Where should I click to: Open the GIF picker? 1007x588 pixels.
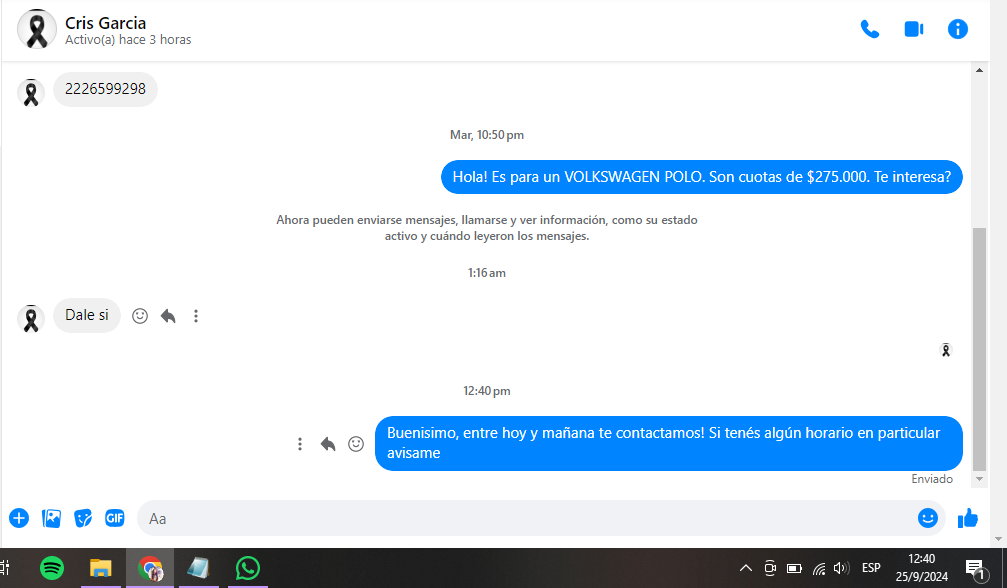115,518
